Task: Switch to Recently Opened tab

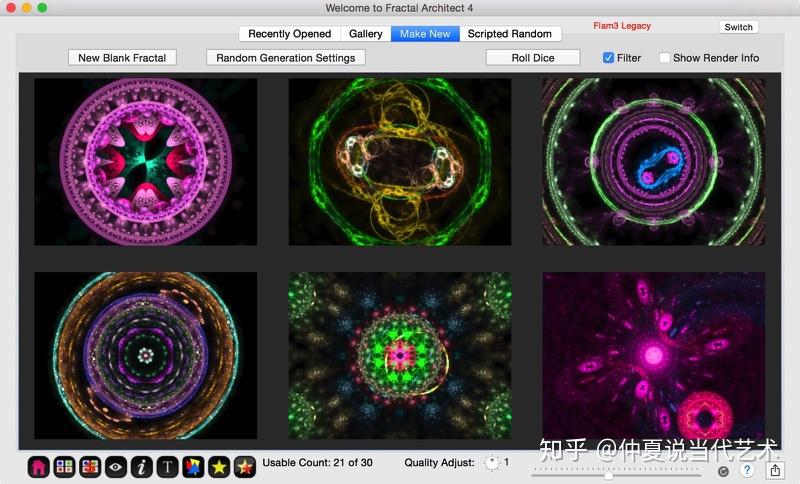Action: click(289, 34)
